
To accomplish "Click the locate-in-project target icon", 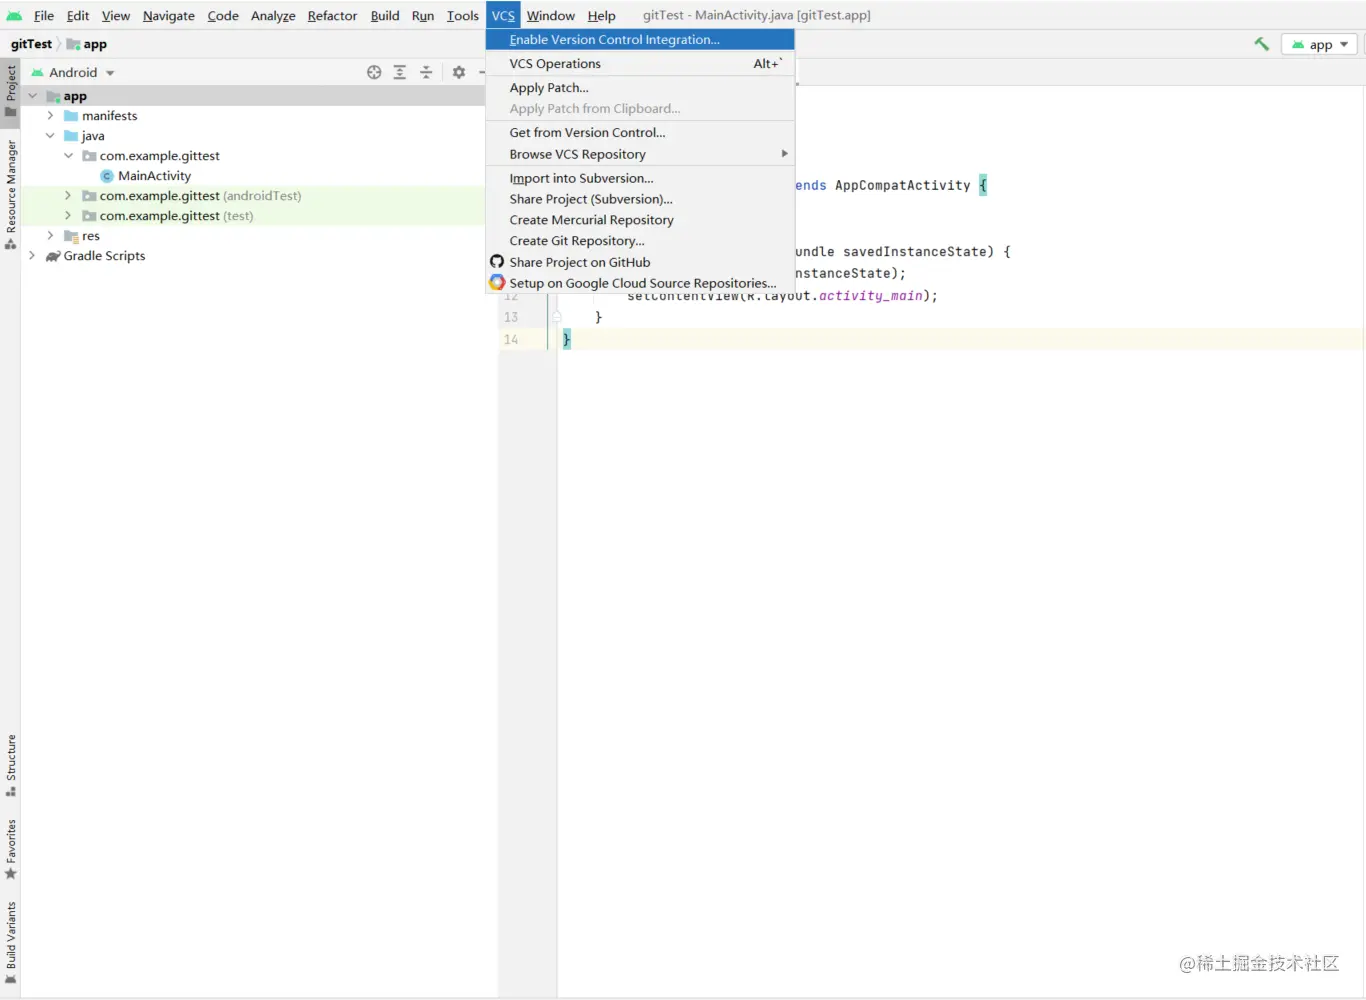I will [374, 72].
